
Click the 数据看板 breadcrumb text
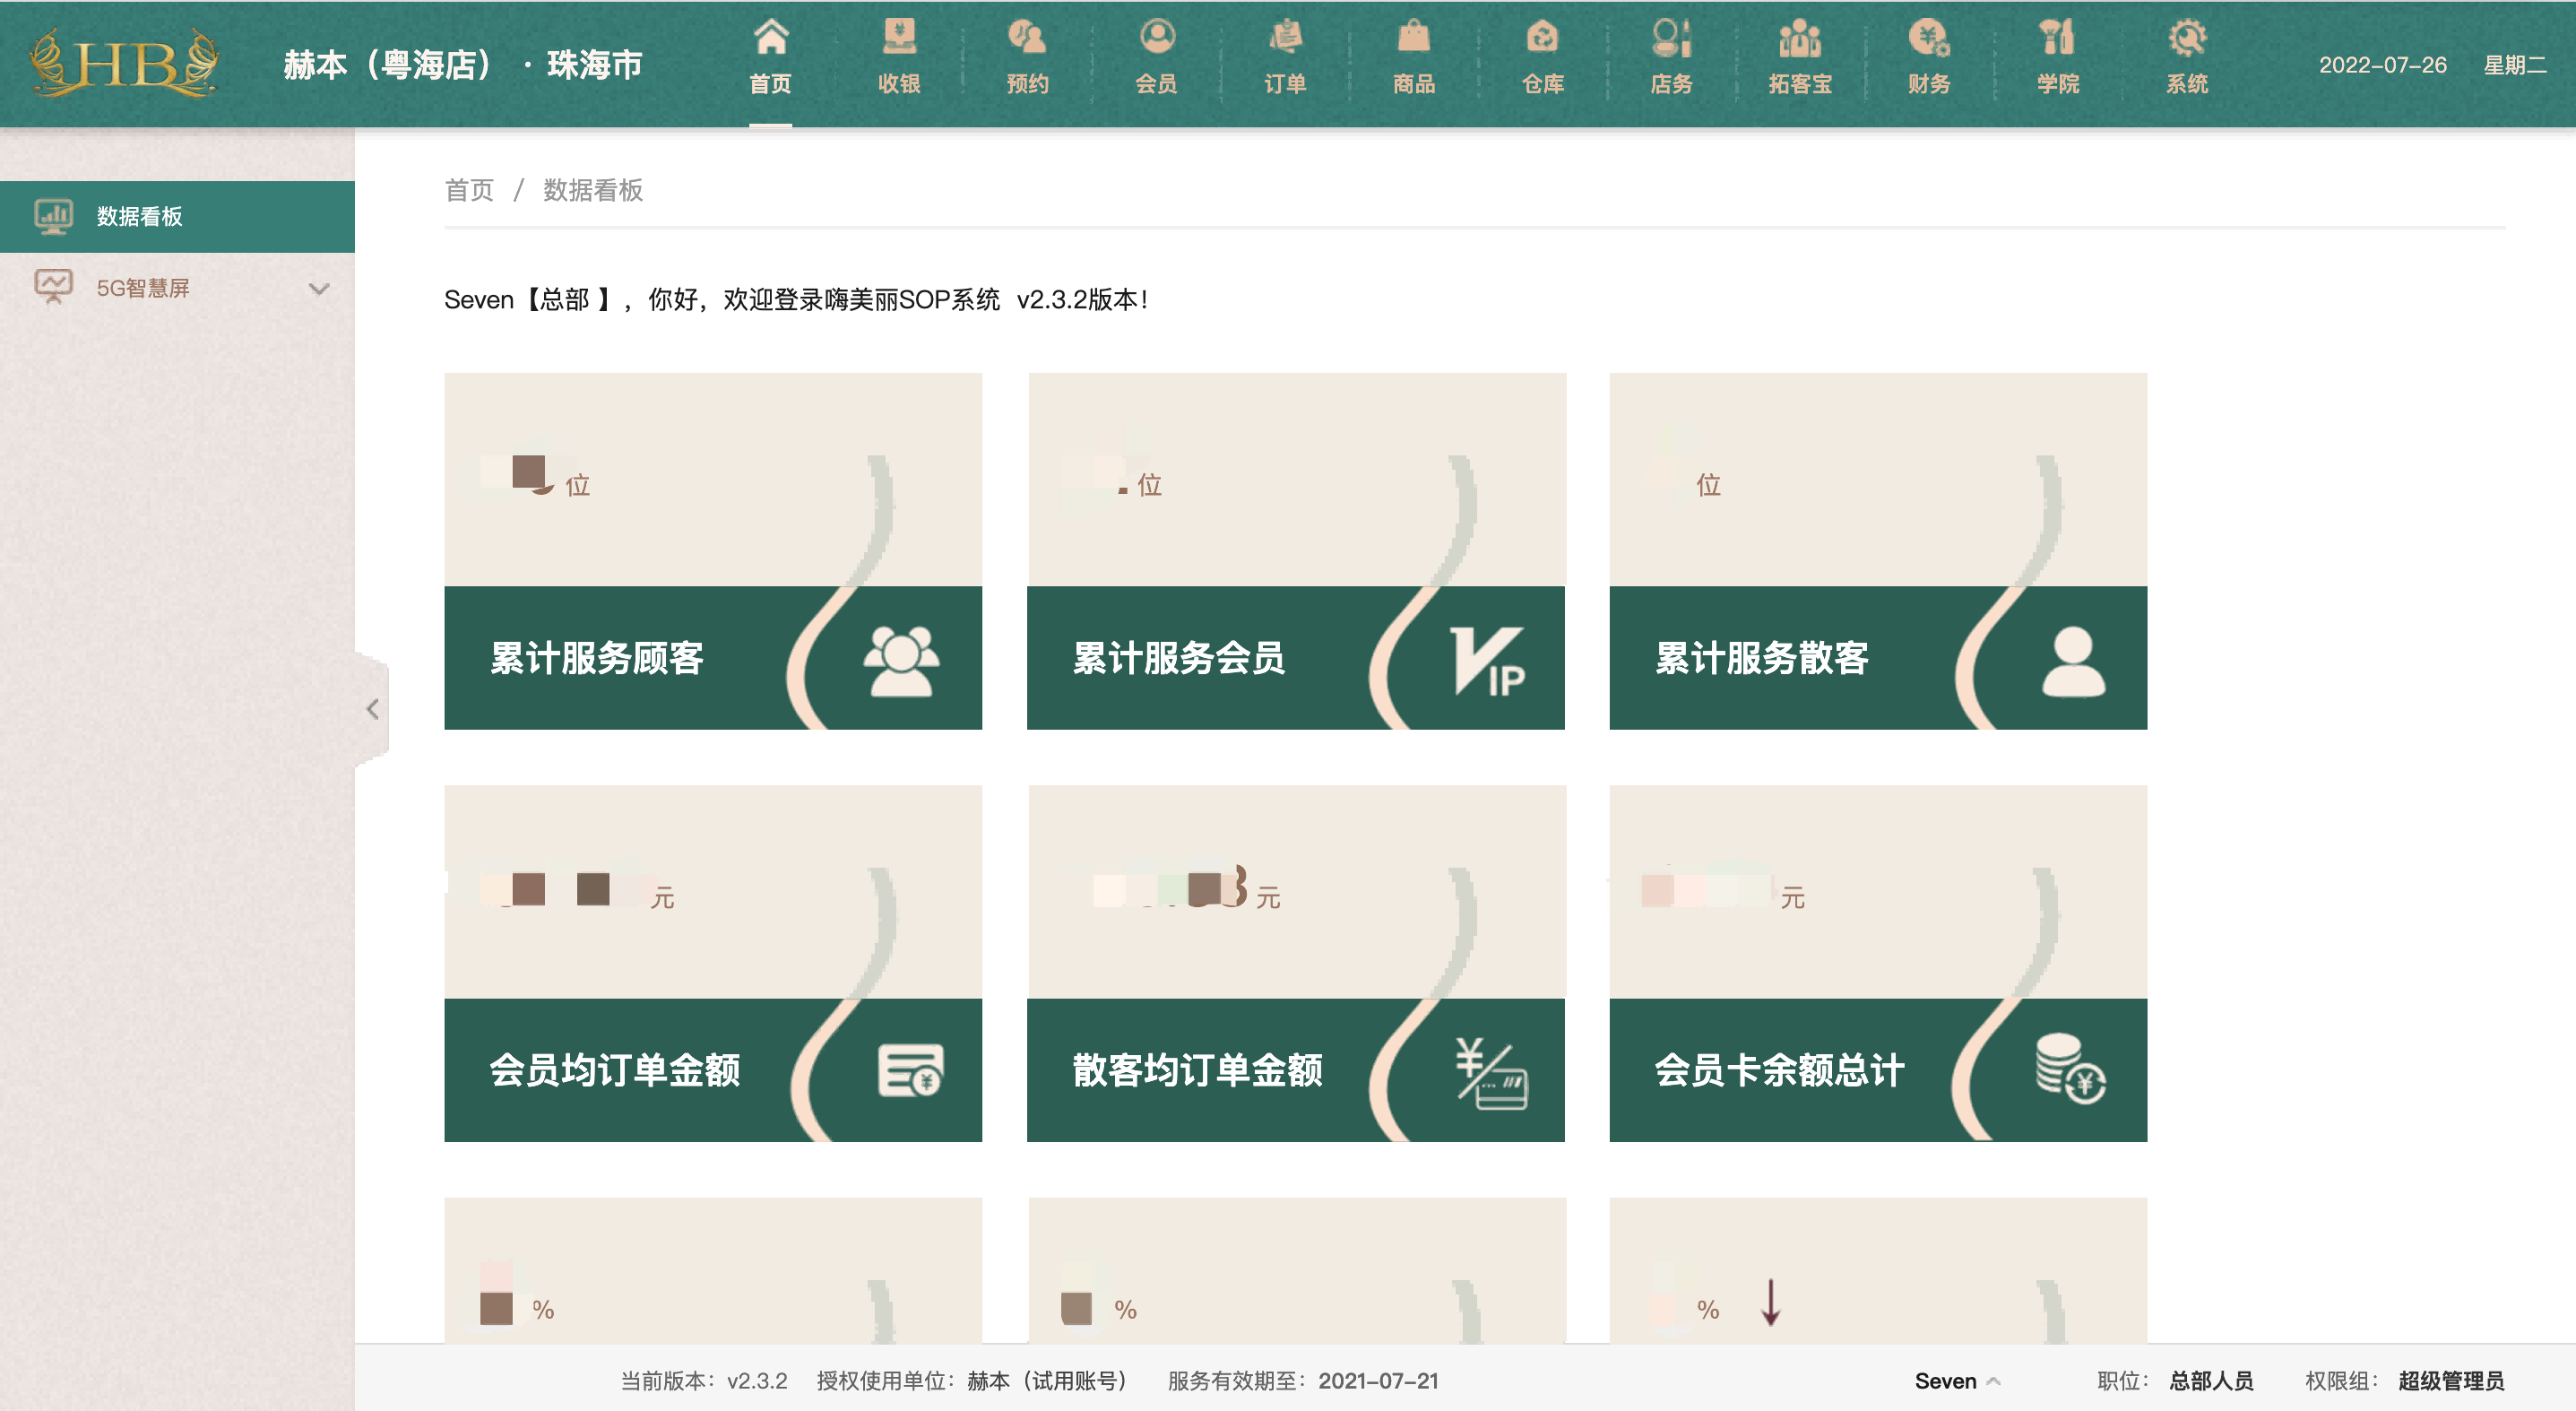pyautogui.click(x=593, y=190)
